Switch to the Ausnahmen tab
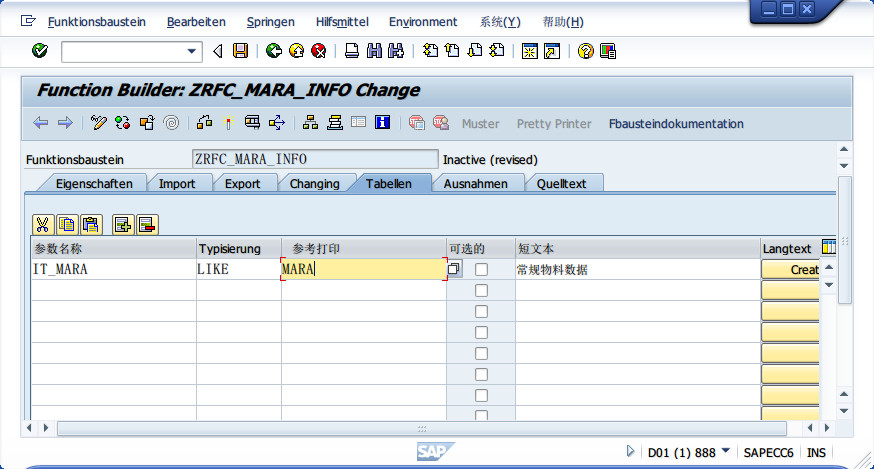 tap(475, 183)
